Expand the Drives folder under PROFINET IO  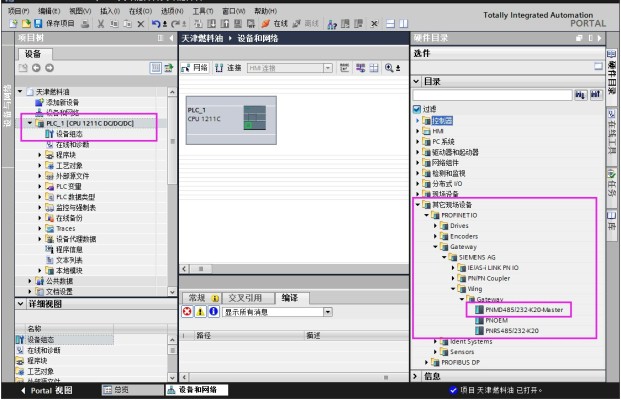pyautogui.click(x=436, y=226)
